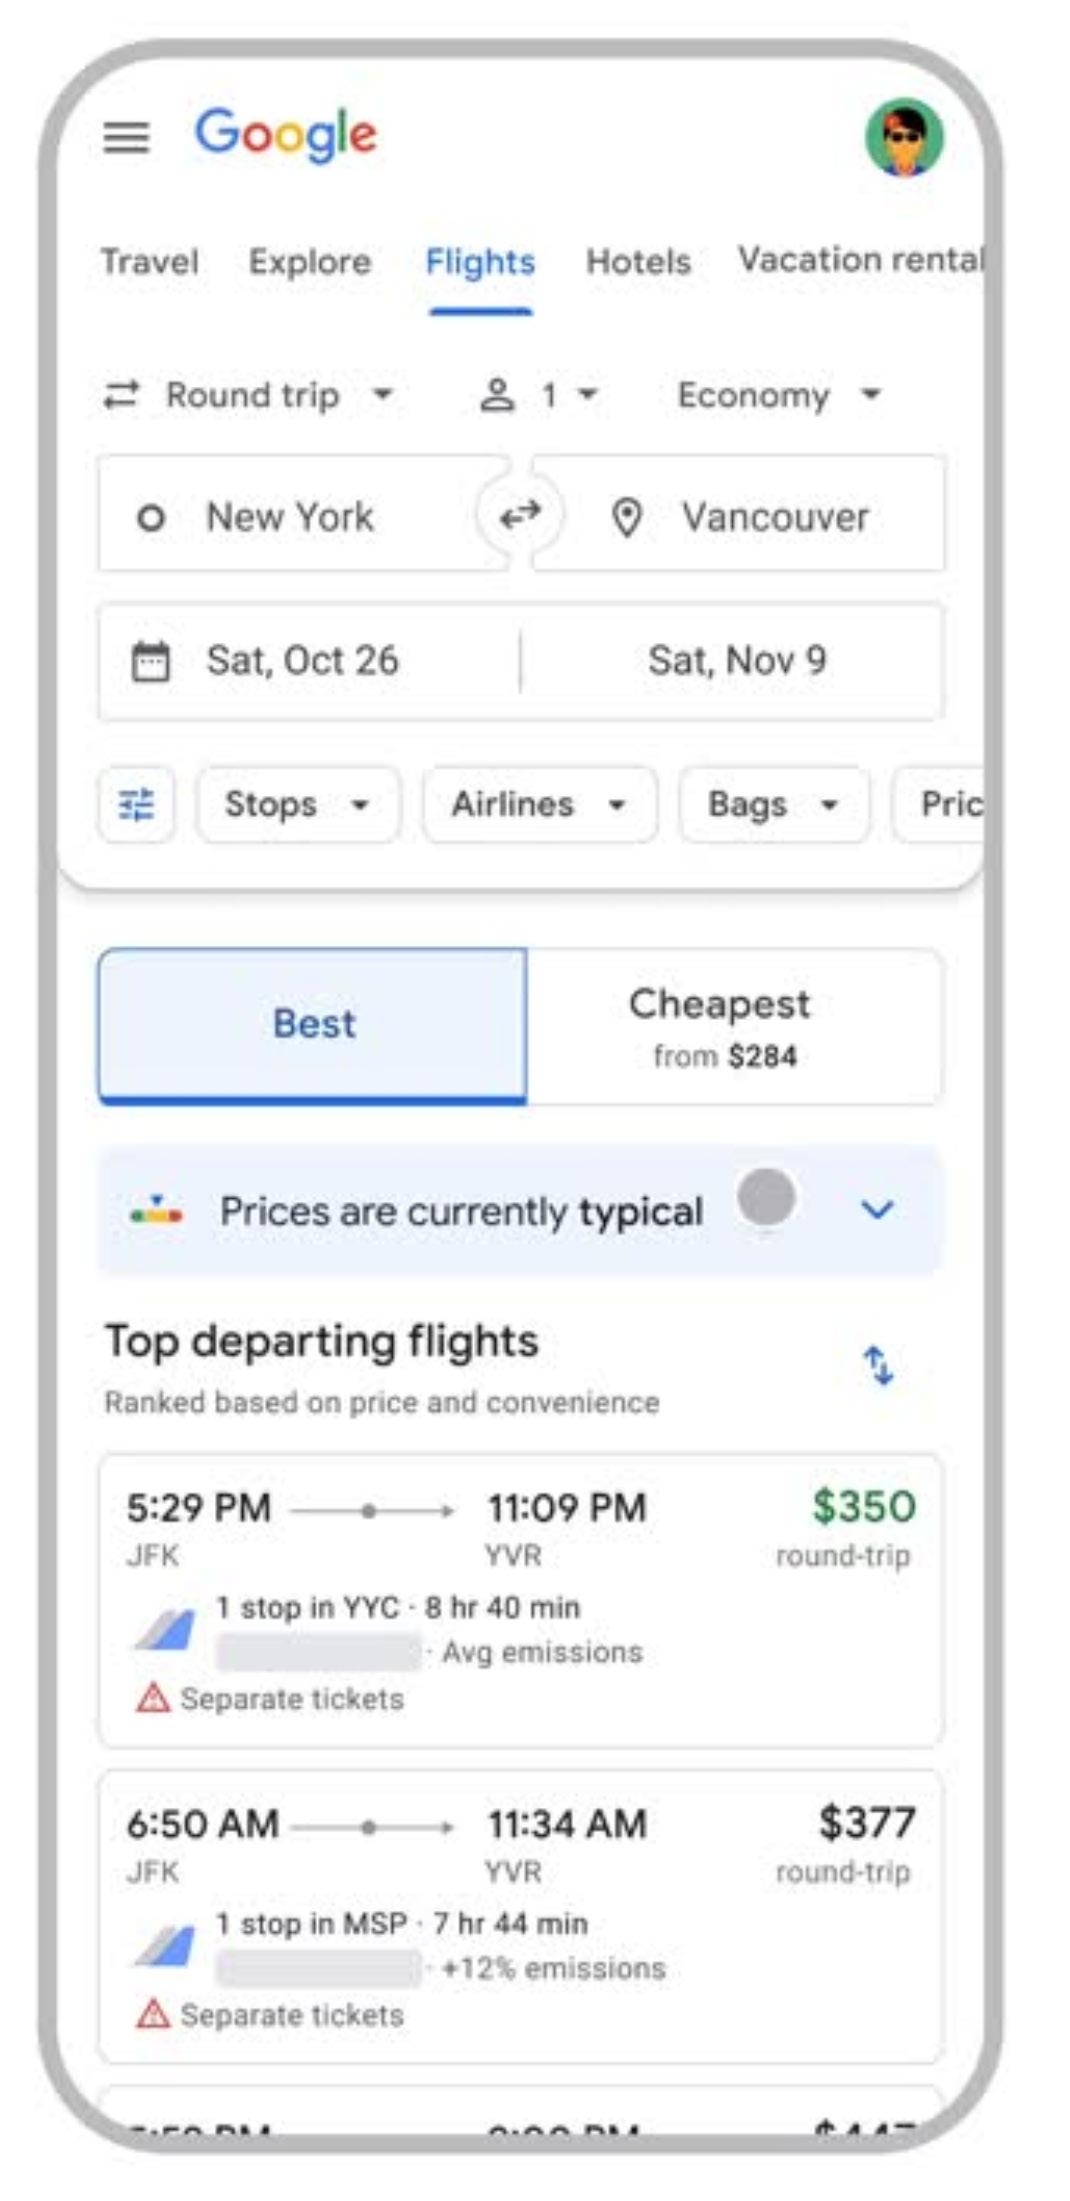The image size is (1070, 2201).
Task: Open the all filters icon
Action: 137,804
